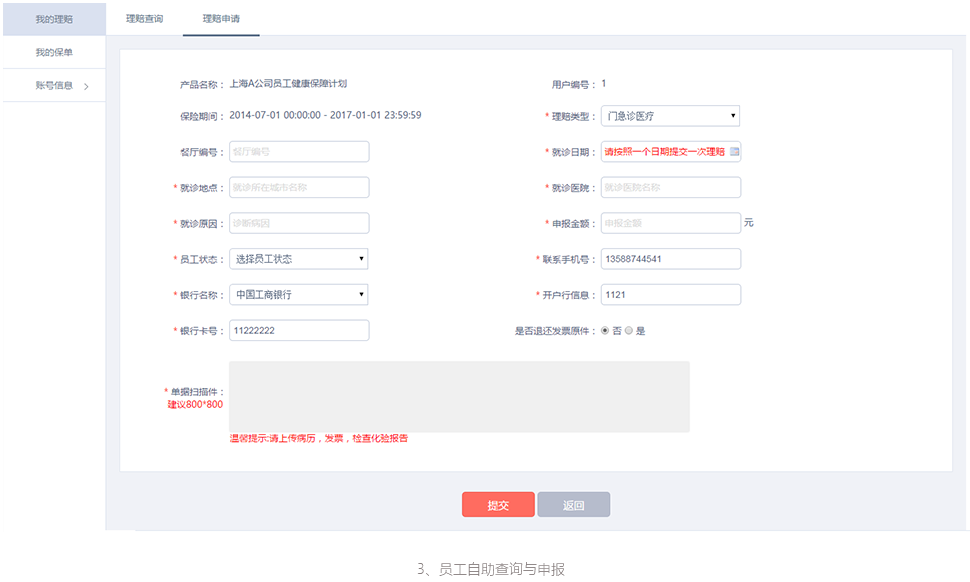Click the 单据扫描件 upload area
The image size is (970, 582).
[x=459, y=397]
